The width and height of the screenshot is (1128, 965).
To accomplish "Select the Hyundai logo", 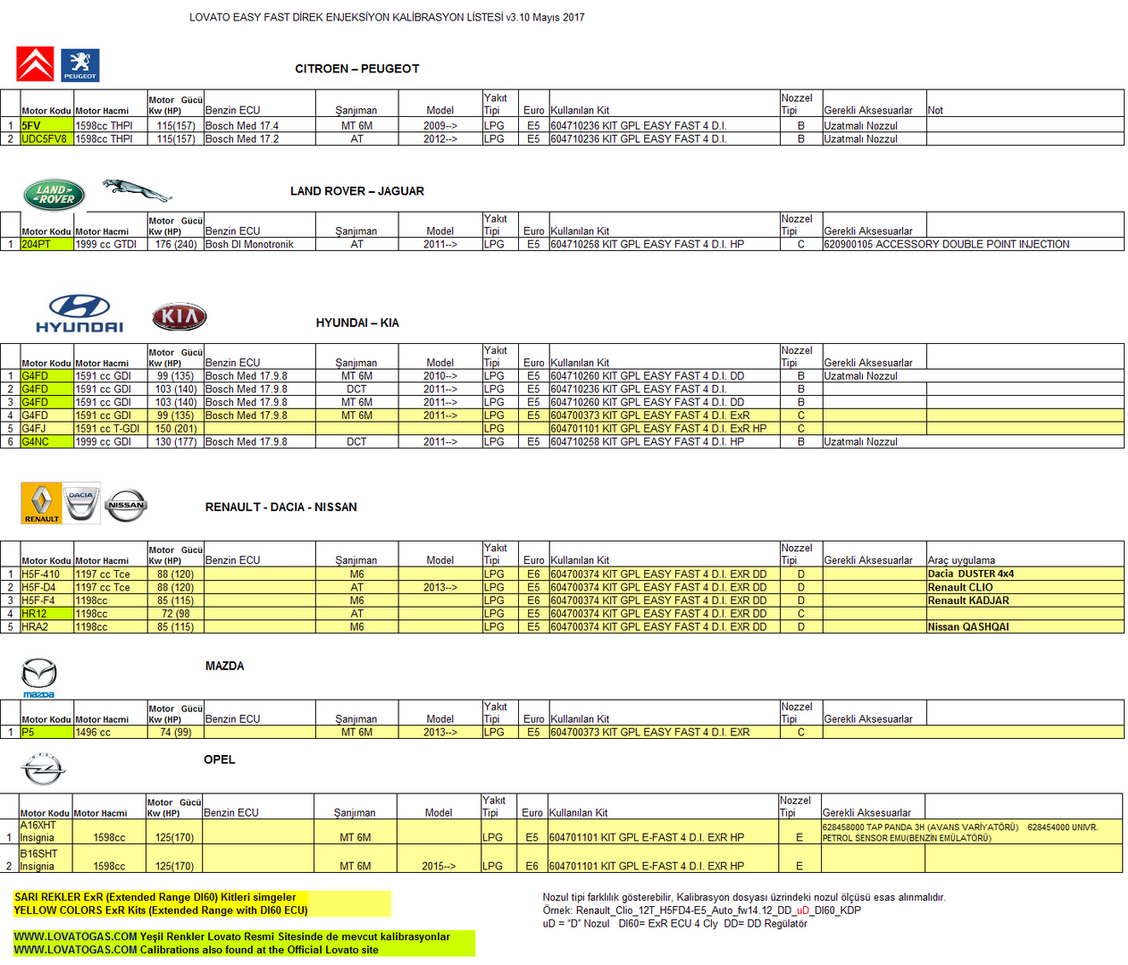I will (x=79, y=314).
